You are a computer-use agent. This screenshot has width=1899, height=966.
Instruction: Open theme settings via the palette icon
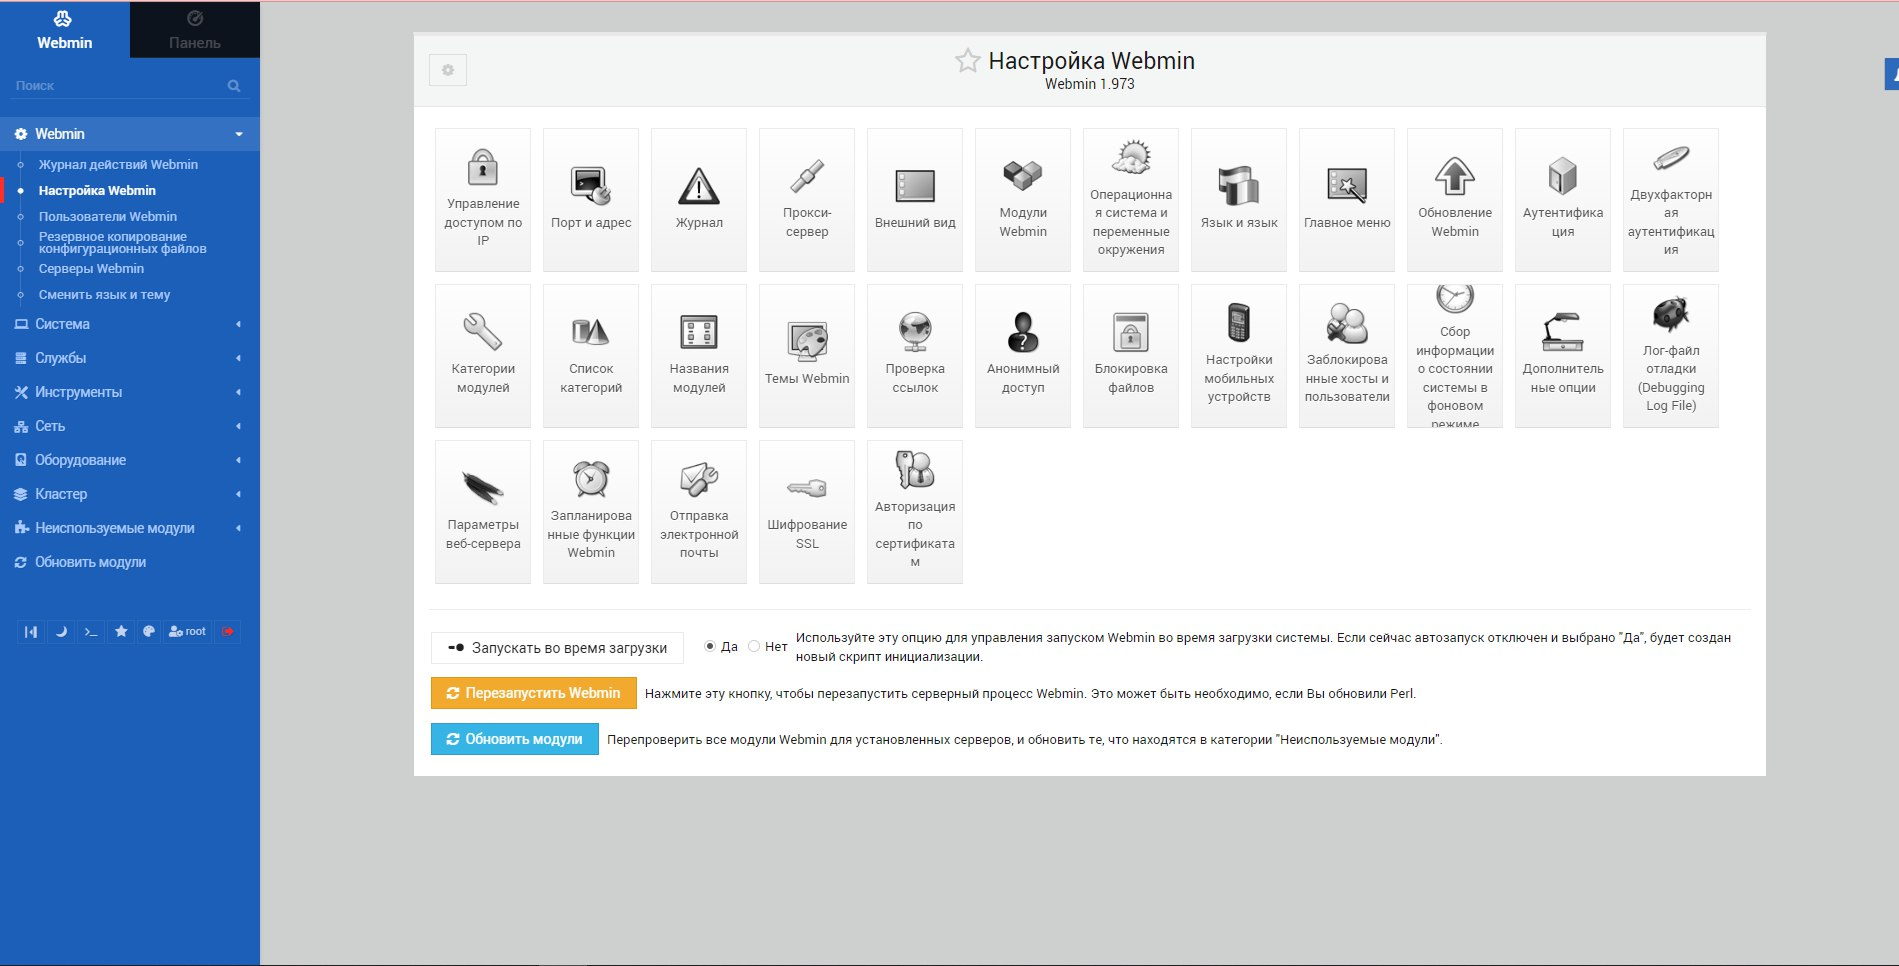149,632
